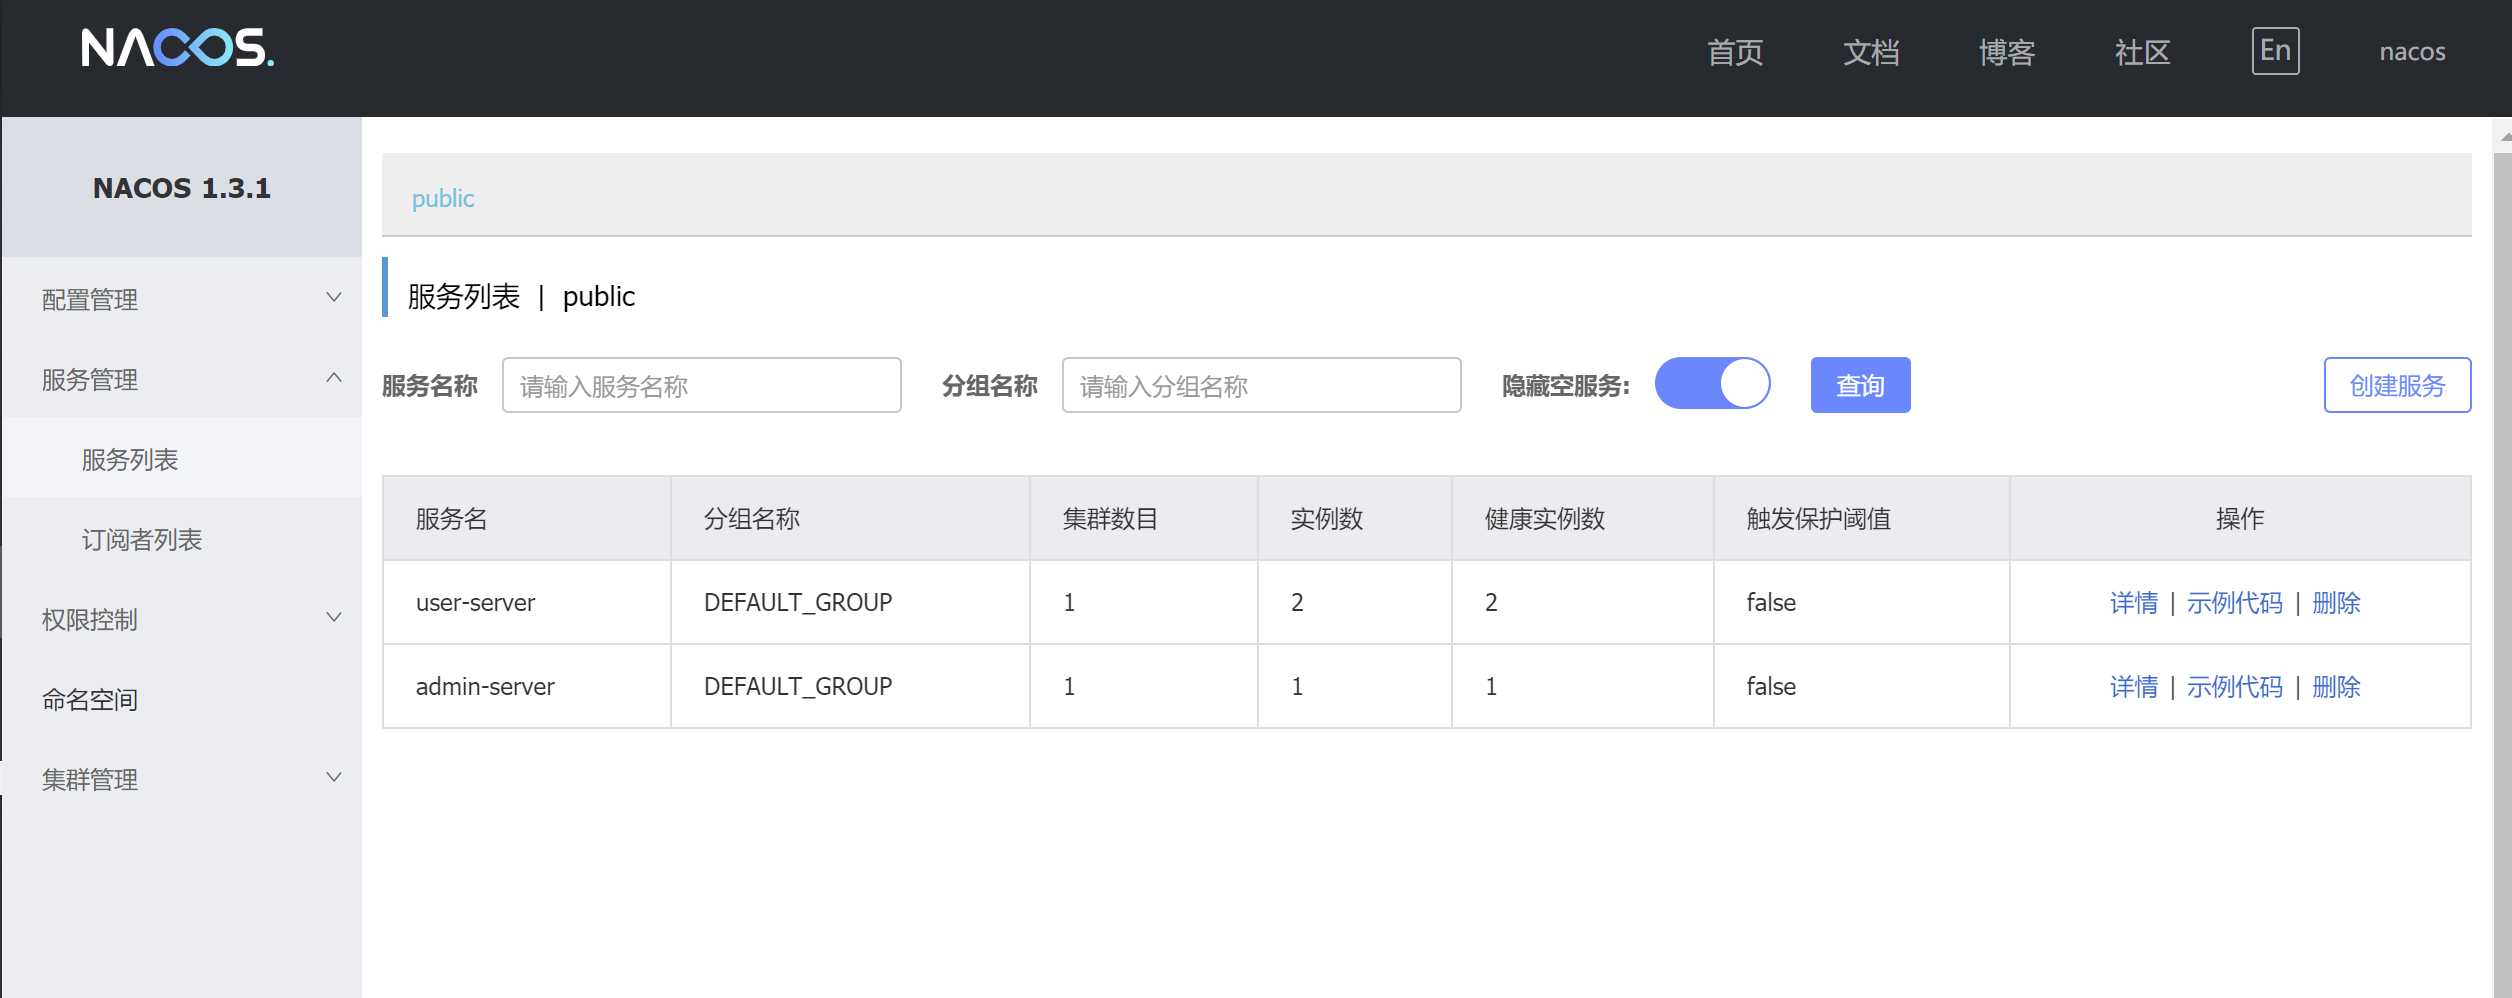Open 集群管理 in the sidebar
The image size is (2512, 998).
pyautogui.click(x=181, y=779)
